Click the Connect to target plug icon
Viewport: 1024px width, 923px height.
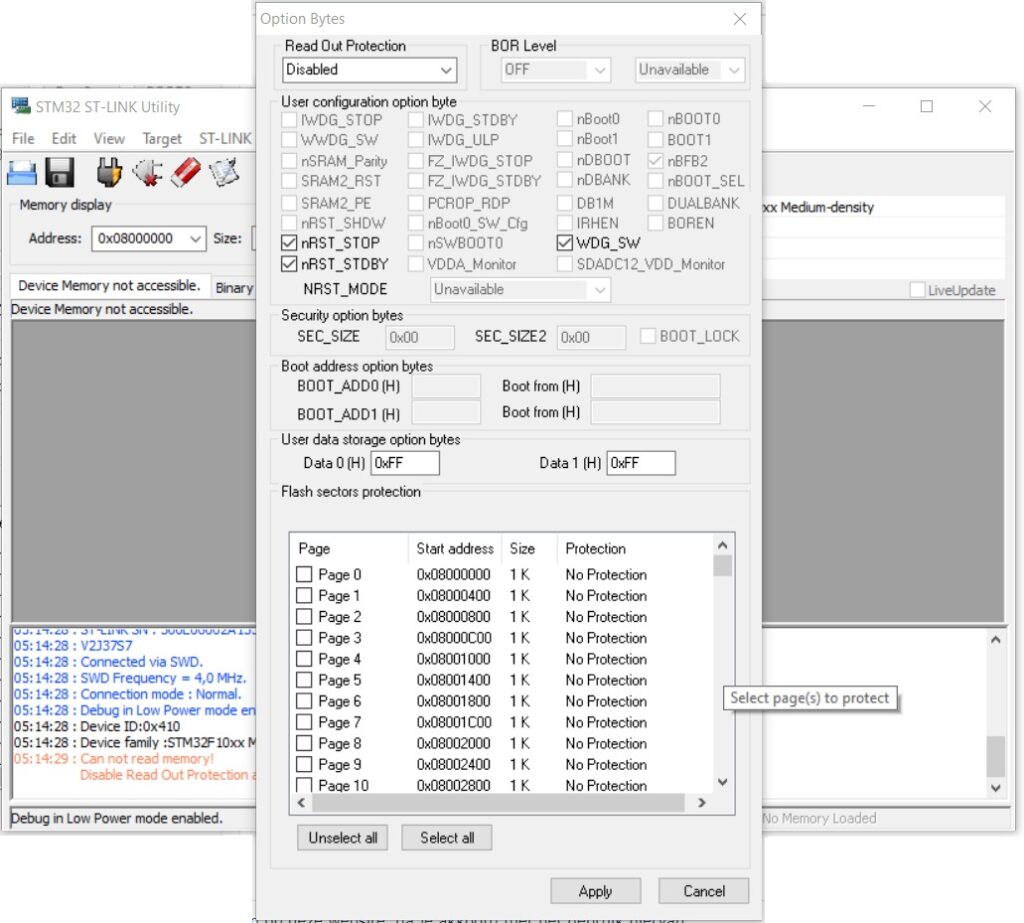tap(109, 173)
